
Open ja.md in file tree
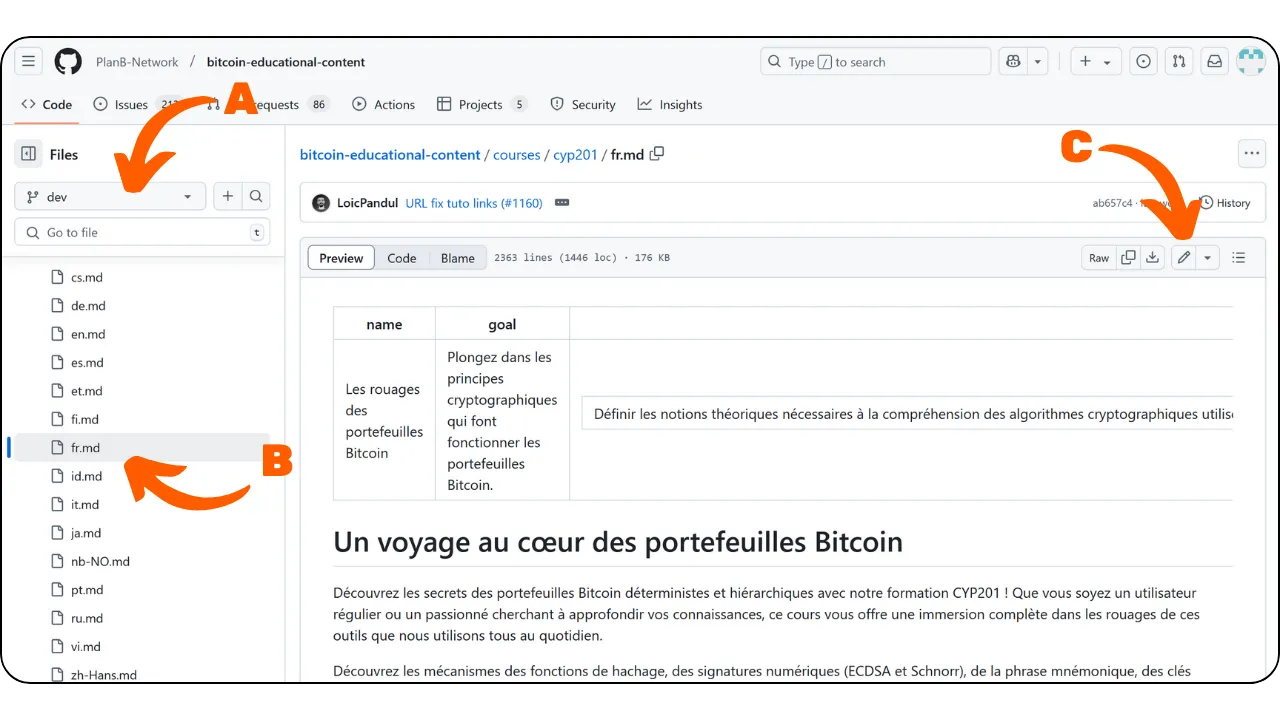pyautogui.click(x=86, y=533)
